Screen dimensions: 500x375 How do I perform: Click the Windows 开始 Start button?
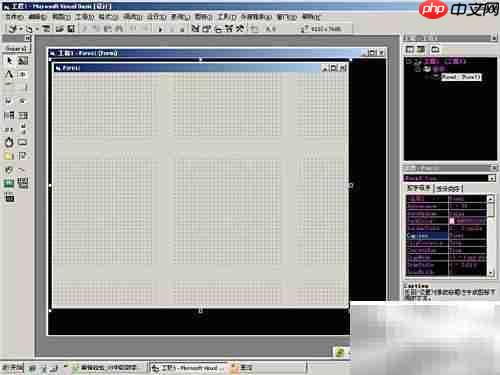click(13, 368)
